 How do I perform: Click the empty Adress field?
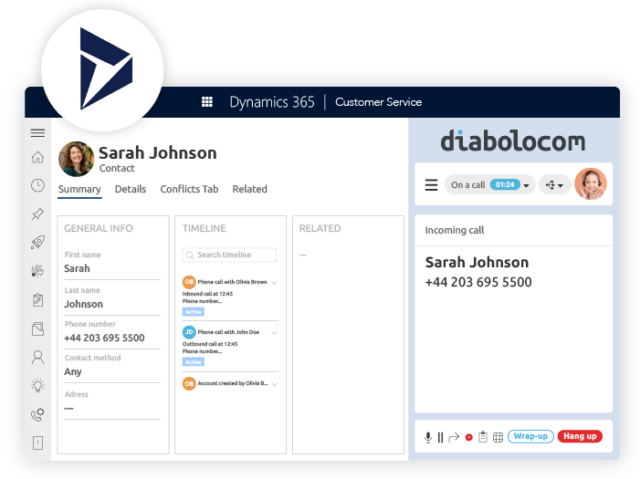click(112, 409)
